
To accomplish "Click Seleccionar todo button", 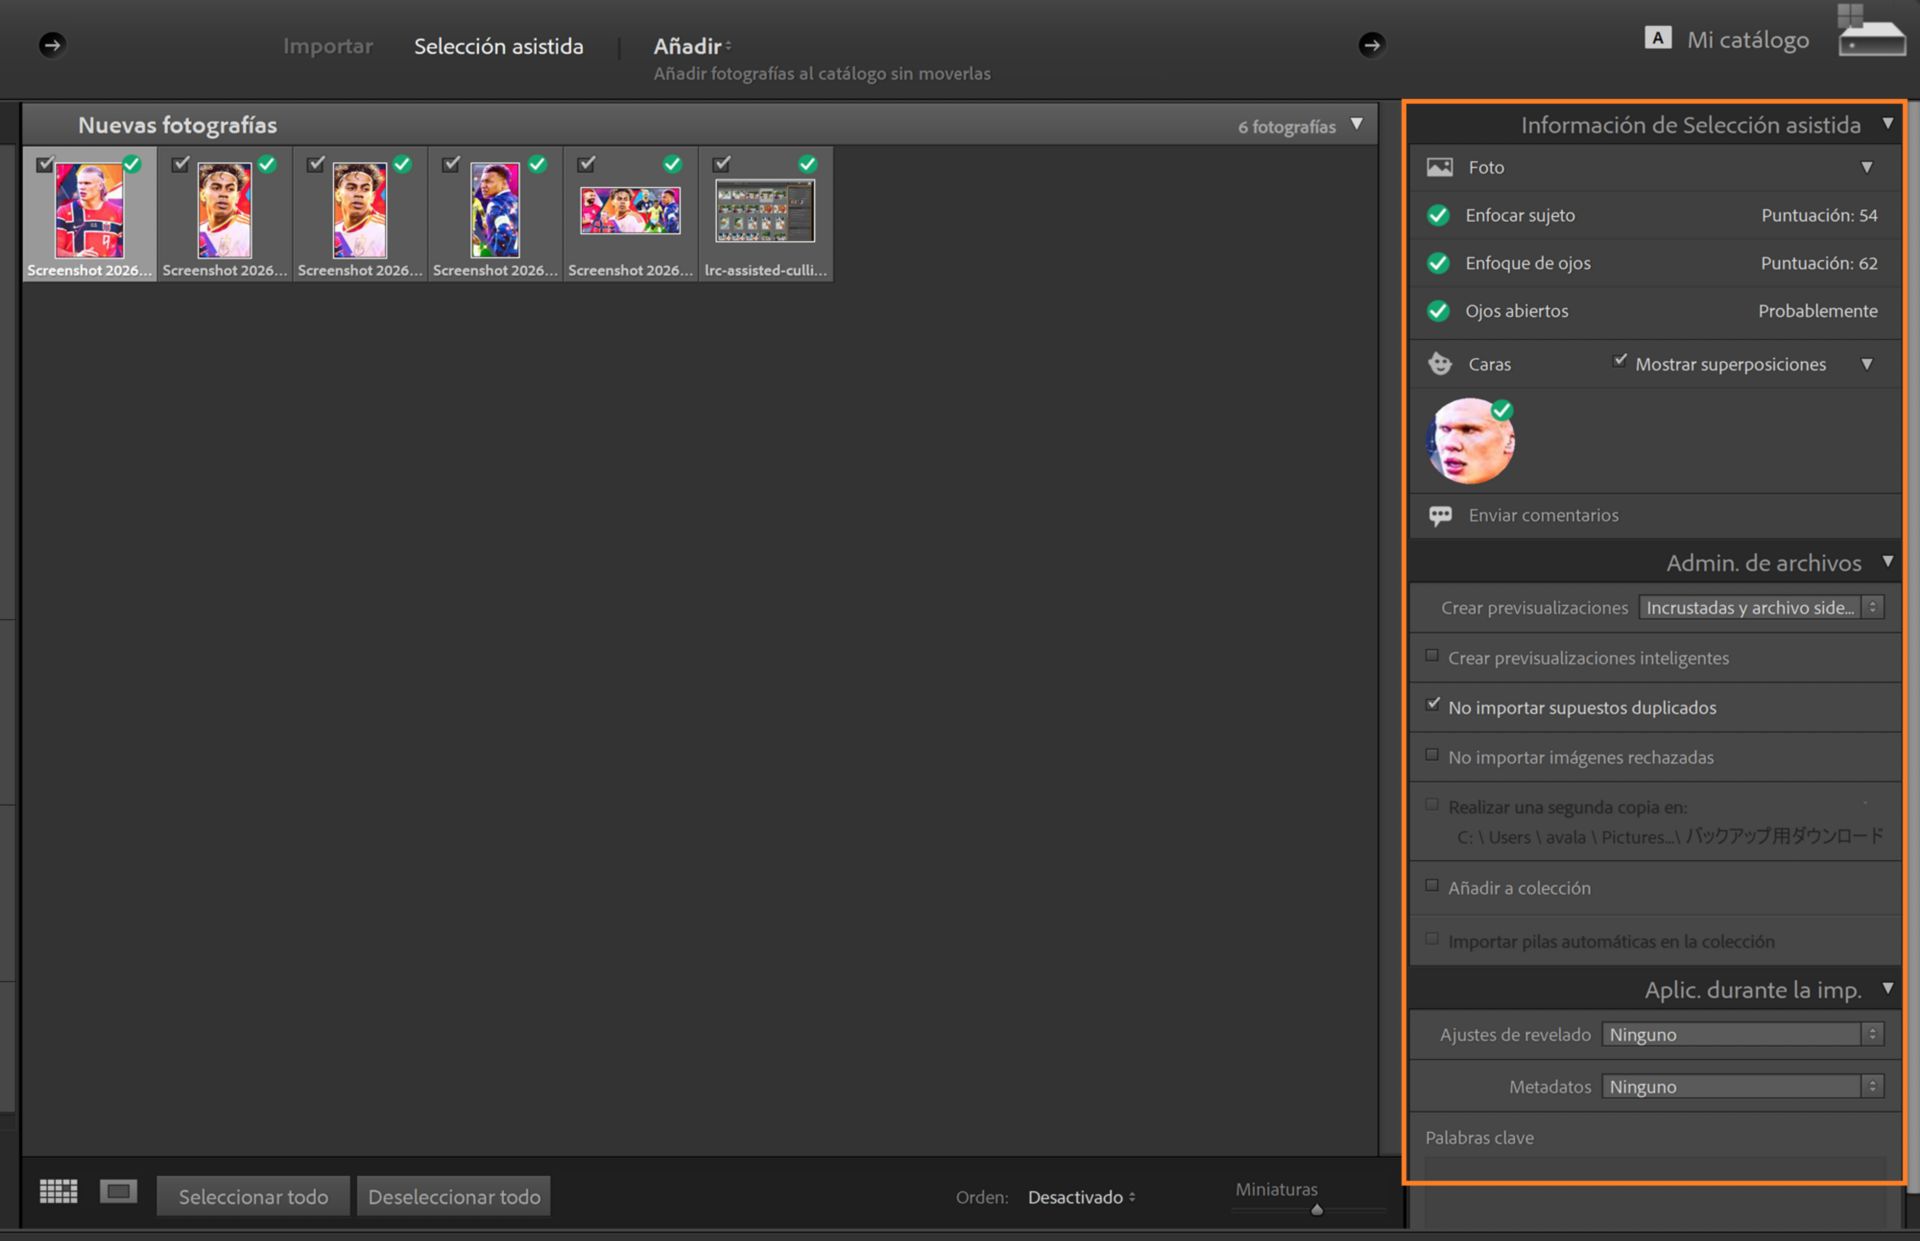I will click(253, 1196).
